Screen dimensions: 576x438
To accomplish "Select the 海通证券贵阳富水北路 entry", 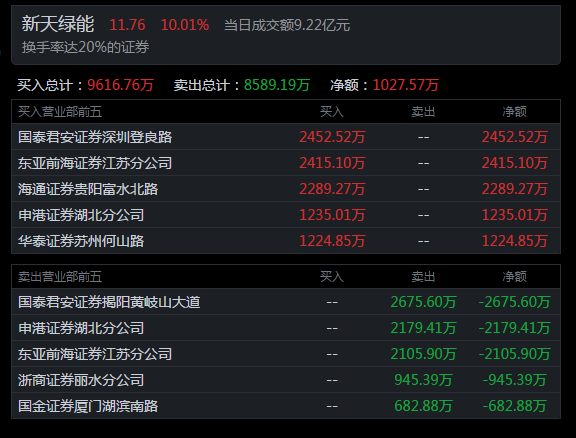I will click(x=286, y=189).
